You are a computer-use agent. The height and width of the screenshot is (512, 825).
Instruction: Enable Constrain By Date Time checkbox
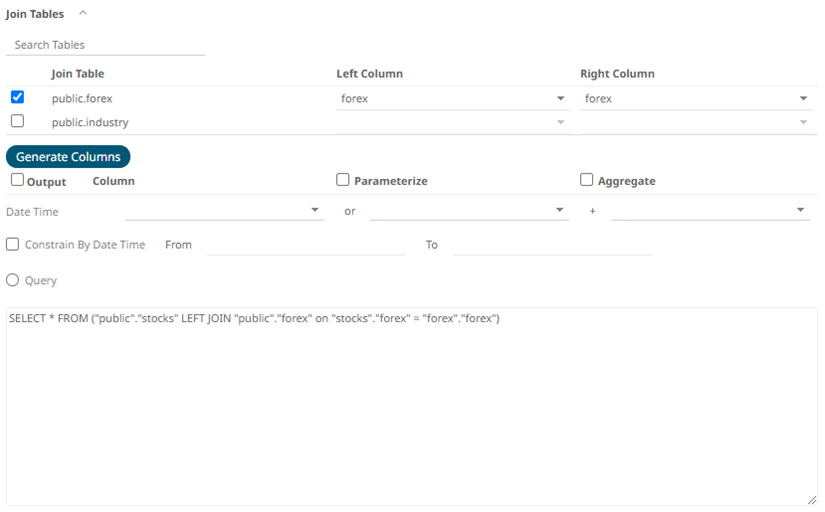(13, 244)
